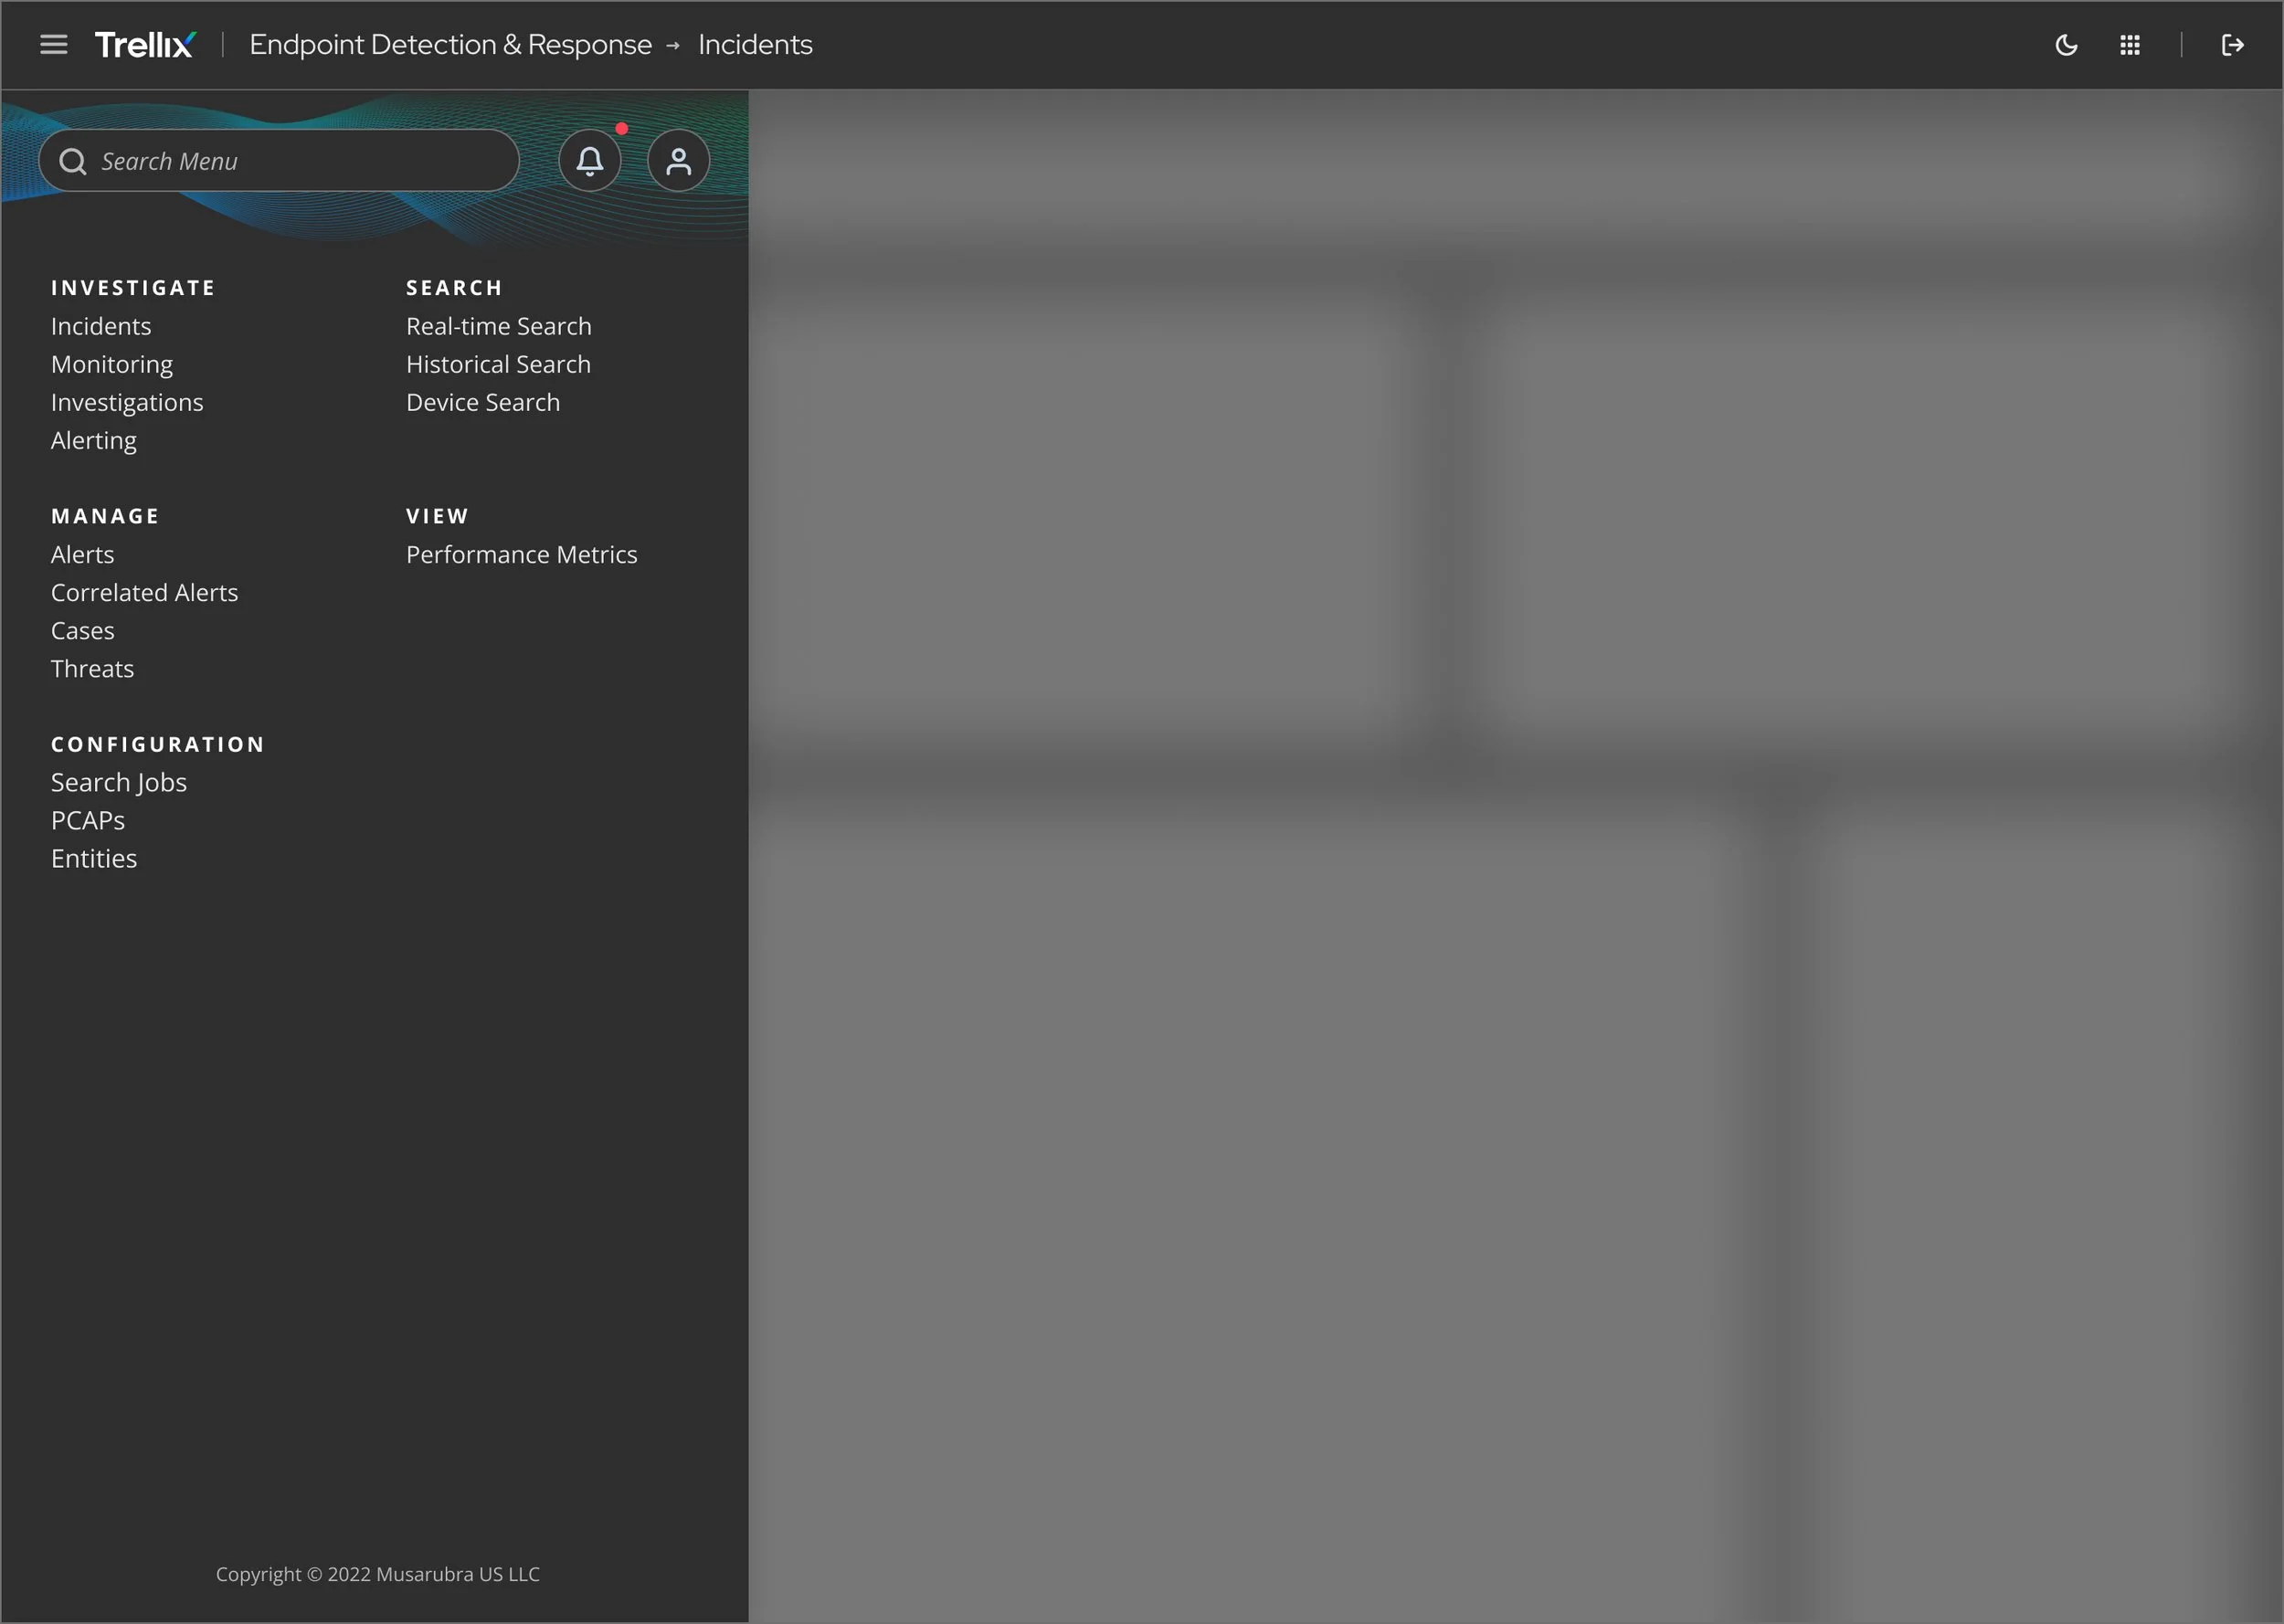View Correlated Alerts

[x=144, y=591]
